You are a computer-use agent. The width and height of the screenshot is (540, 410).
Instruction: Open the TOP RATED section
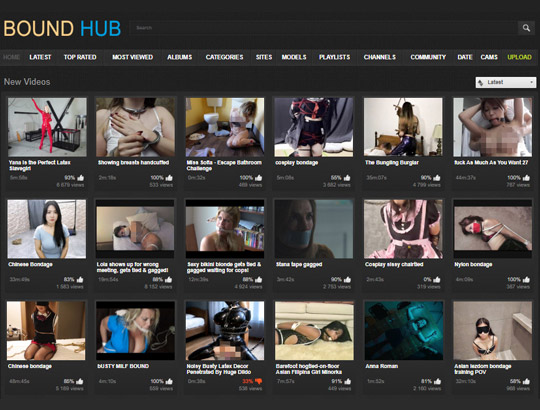80,57
